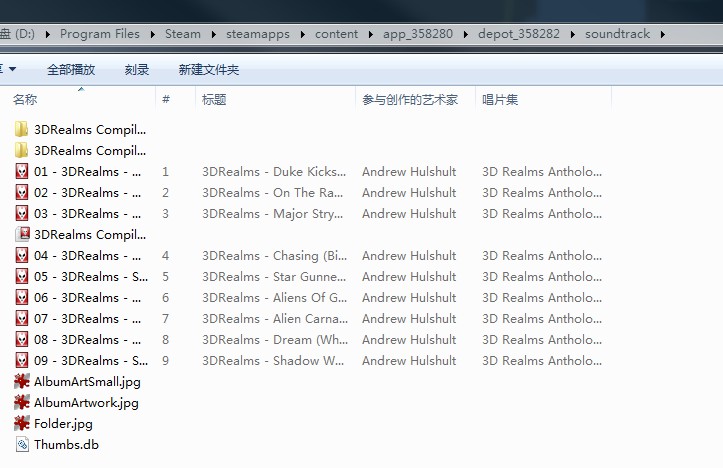Image resolution: width=723 pixels, height=468 pixels.
Task: Click soundtrack segment in address bar
Action: [x=617, y=34]
